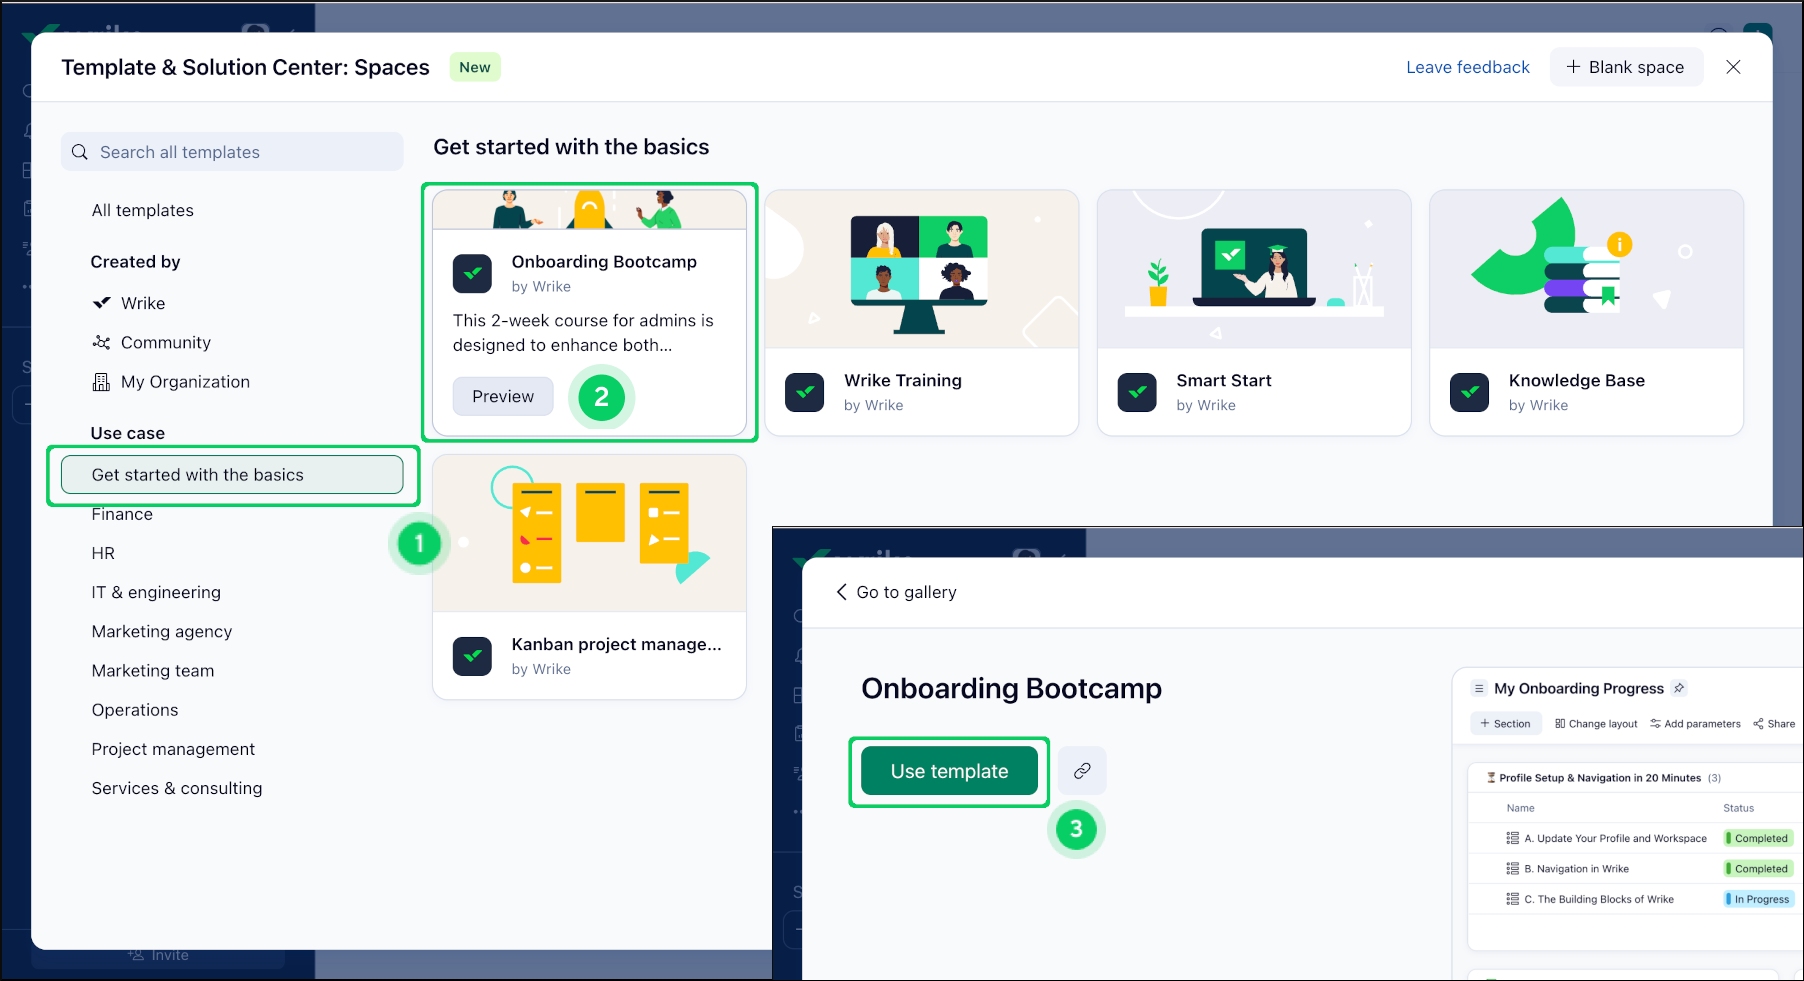Click Add parameters in the preview toolbar
Image resolution: width=1804 pixels, height=981 pixels.
click(1695, 724)
